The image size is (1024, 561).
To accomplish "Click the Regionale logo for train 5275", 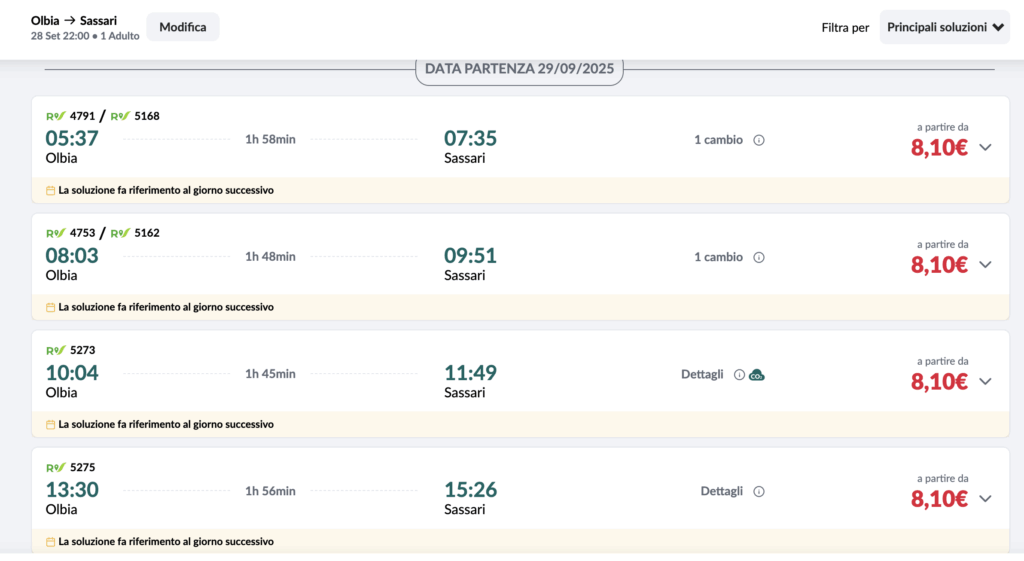I will click(56, 468).
